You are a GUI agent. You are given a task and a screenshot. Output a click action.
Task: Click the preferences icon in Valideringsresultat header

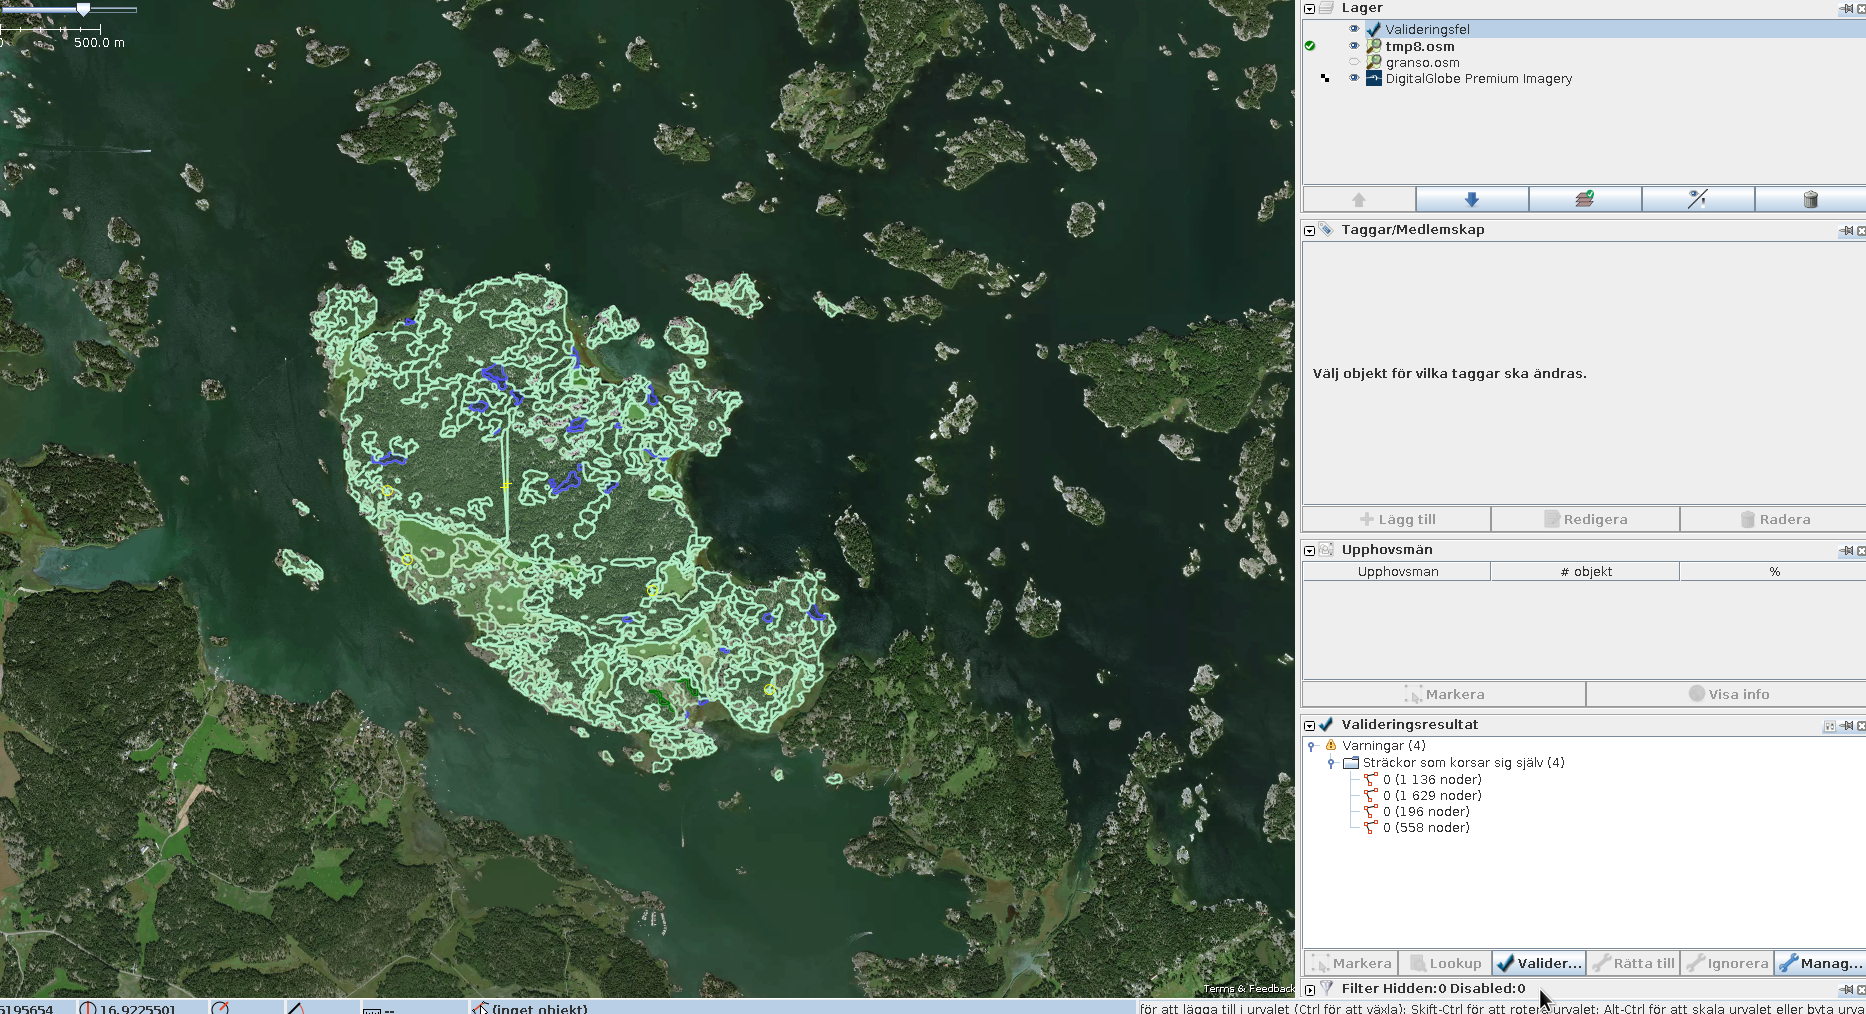pyautogui.click(x=1829, y=725)
